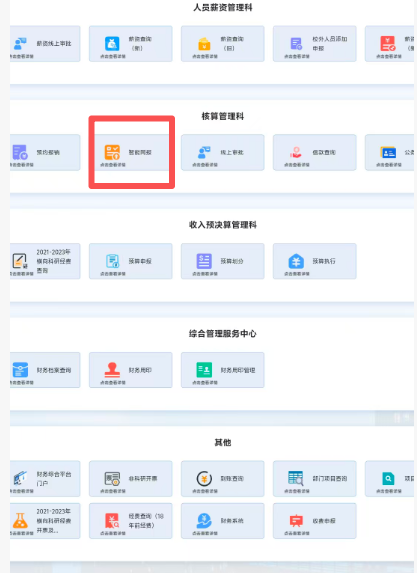
Task: Click the red 借款查询 hand icon
Action: (x=296, y=152)
